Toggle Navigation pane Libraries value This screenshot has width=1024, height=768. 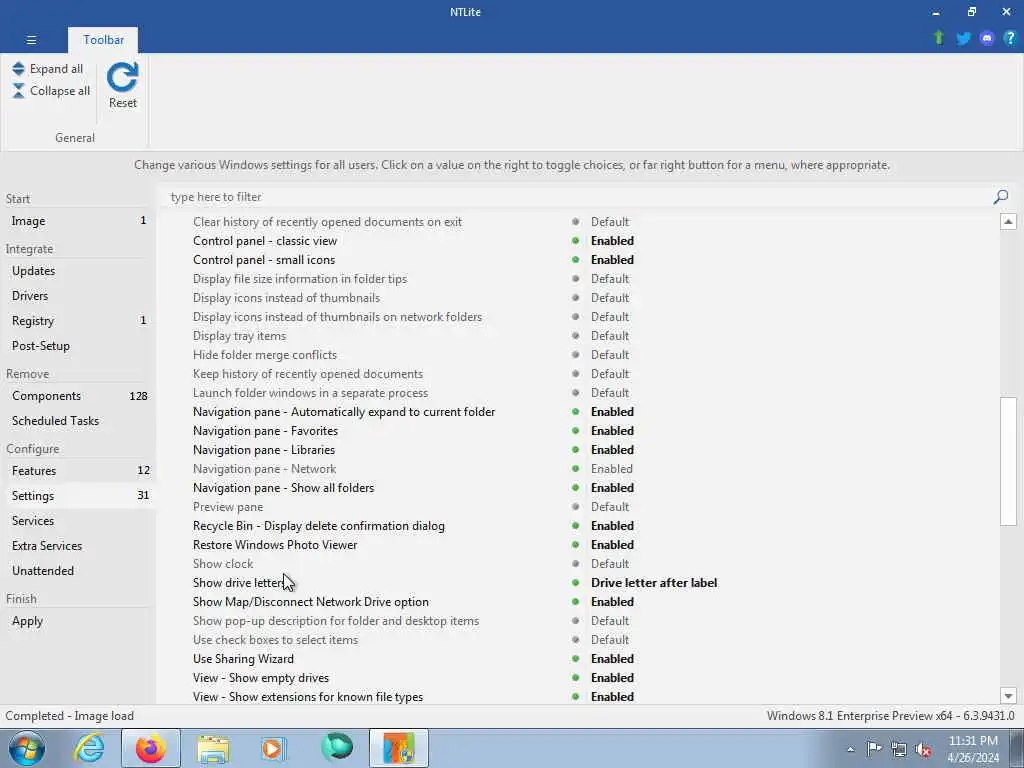[612, 449]
